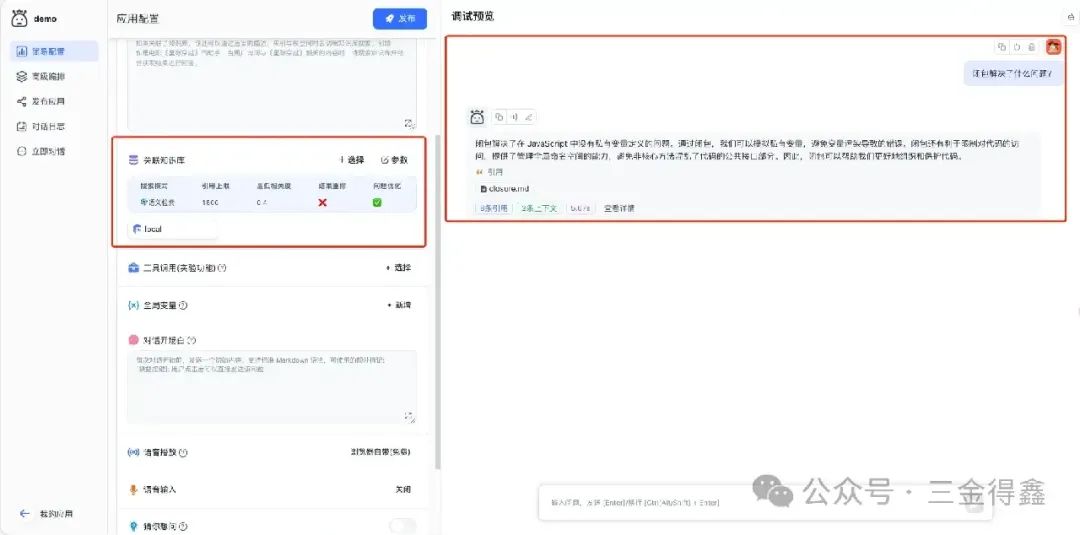Click 新增 next to 全局变量
The width and height of the screenshot is (1080, 535).
(398, 305)
